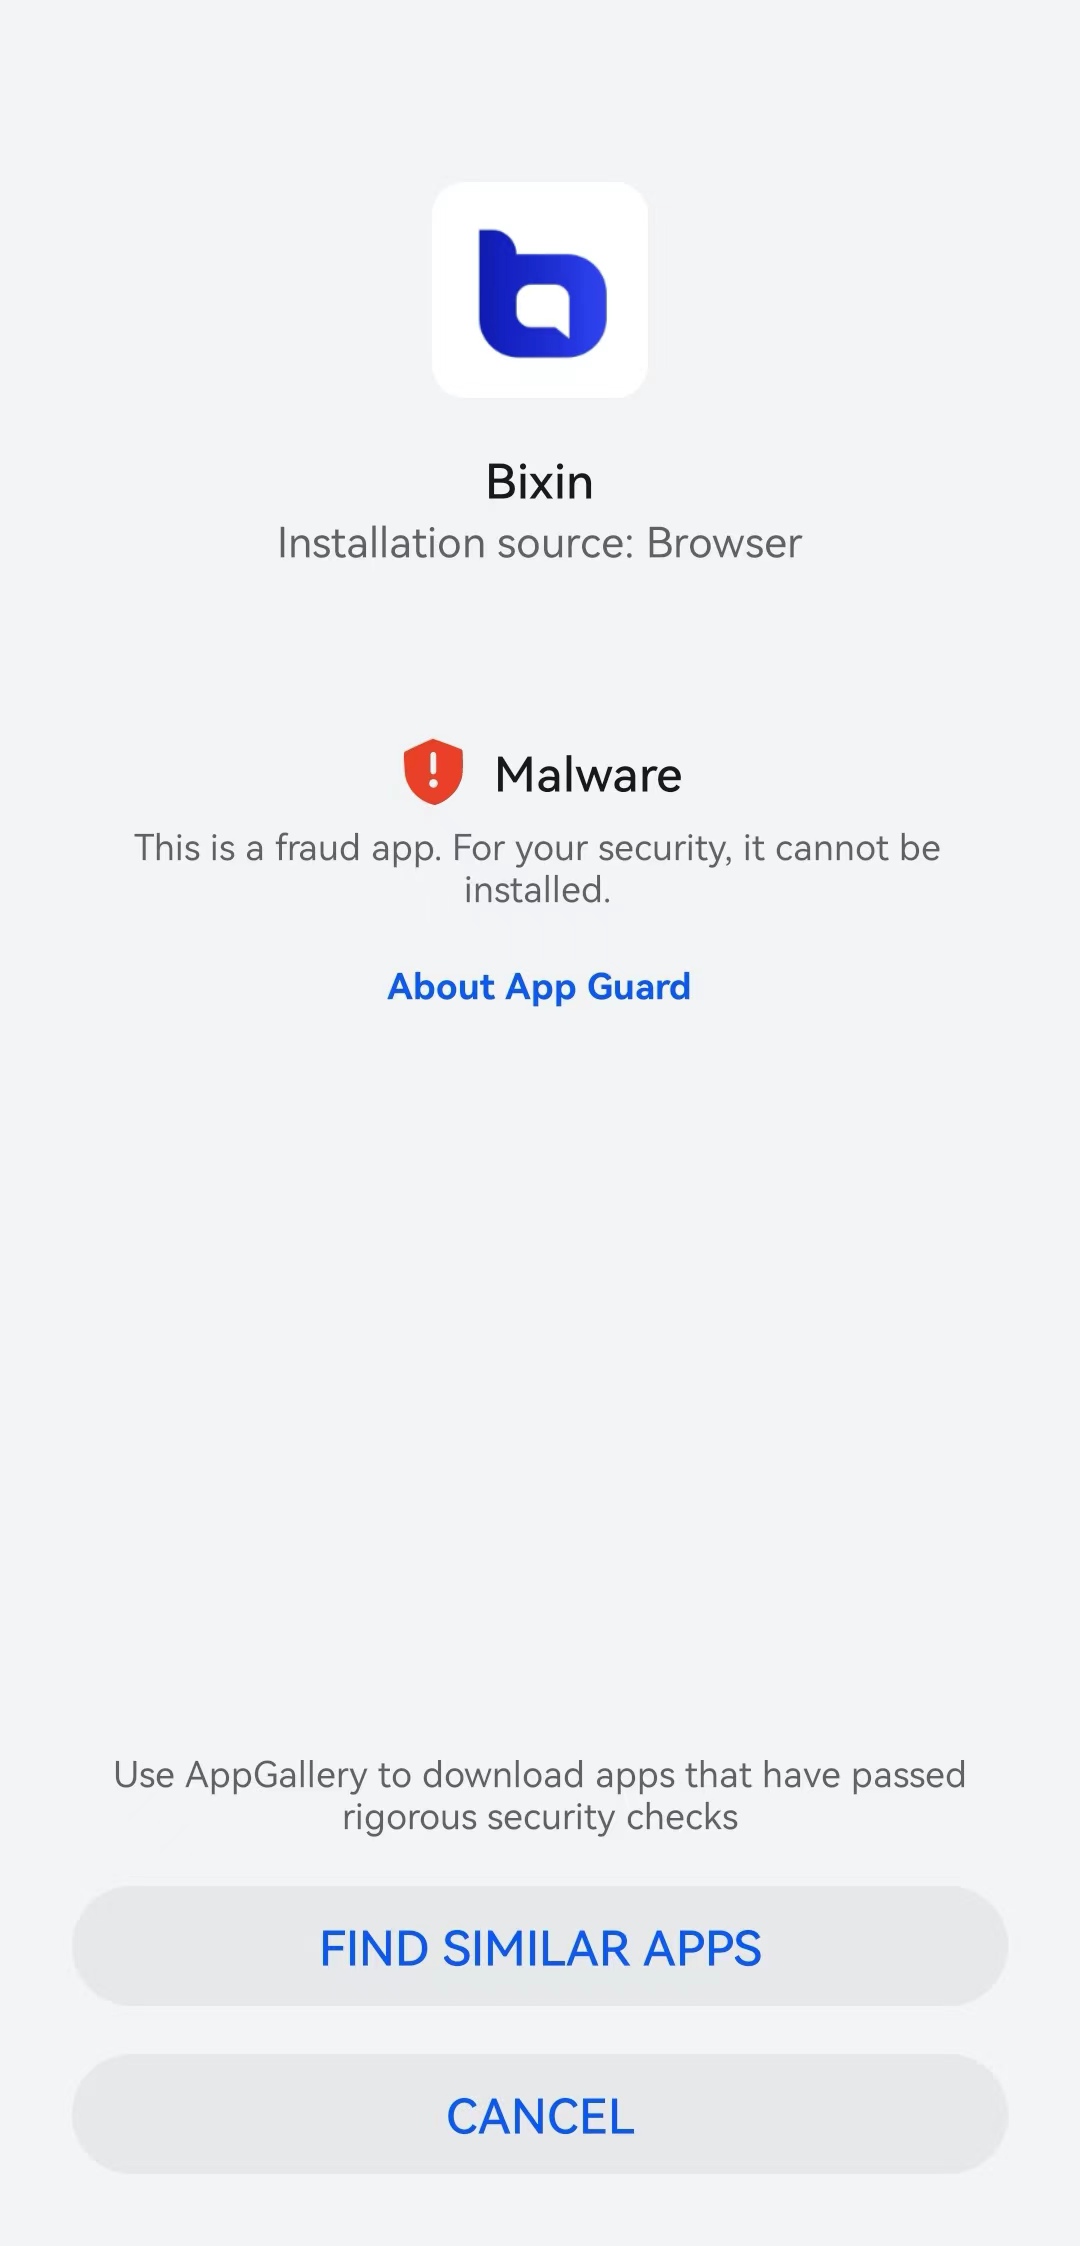Image resolution: width=1080 pixels, height=2246 pixels.
Task: Open the About App Guard link
Action: [x=539, y=987]
